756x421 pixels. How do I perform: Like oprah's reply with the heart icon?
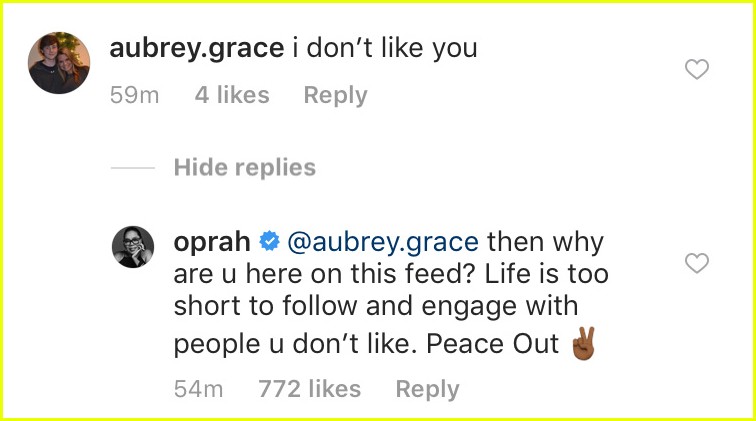tap(697, 263)
